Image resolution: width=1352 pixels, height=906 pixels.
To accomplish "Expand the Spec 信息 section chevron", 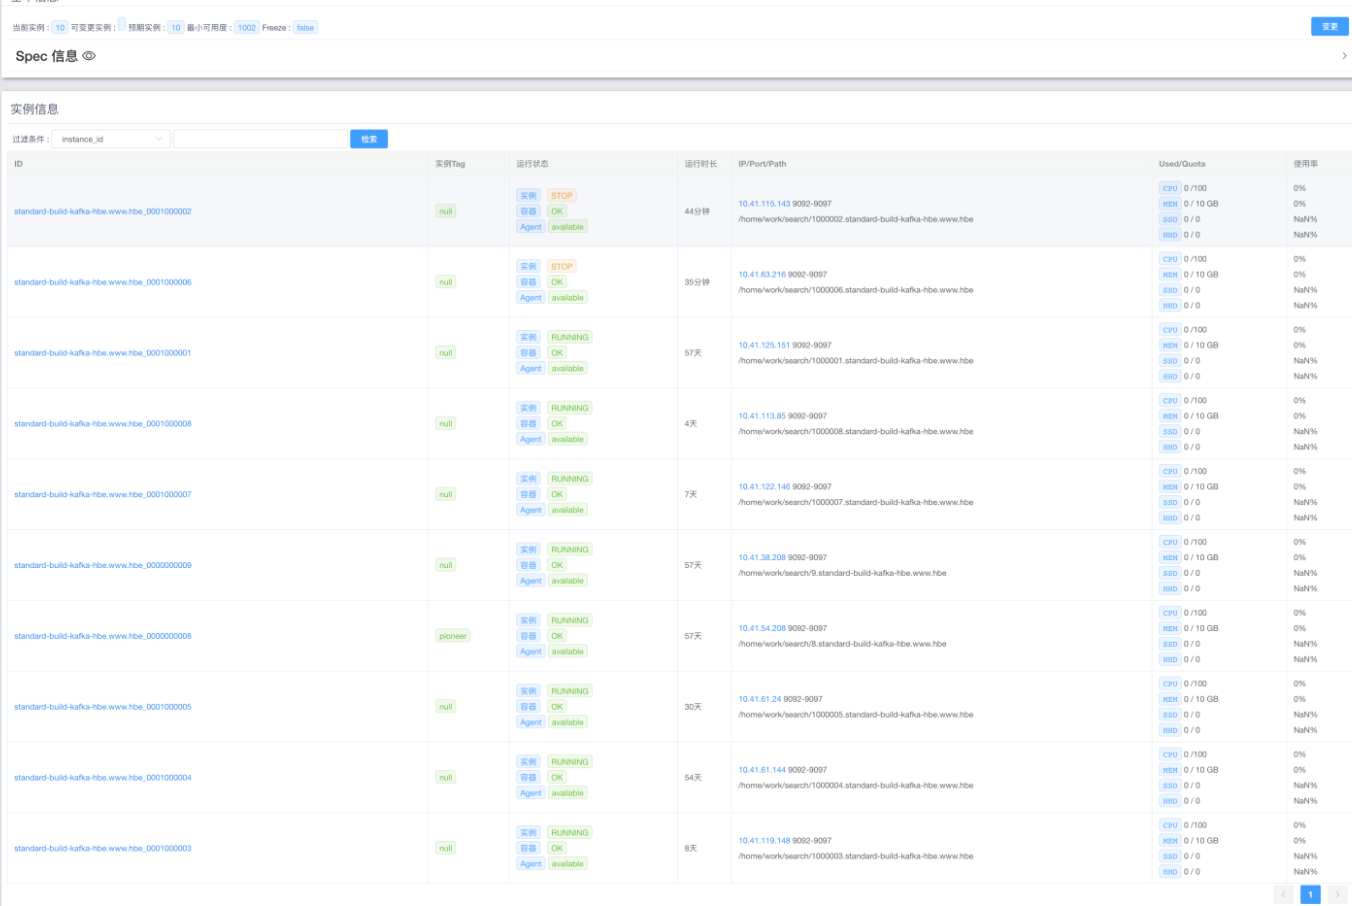I will [1343, 56].
